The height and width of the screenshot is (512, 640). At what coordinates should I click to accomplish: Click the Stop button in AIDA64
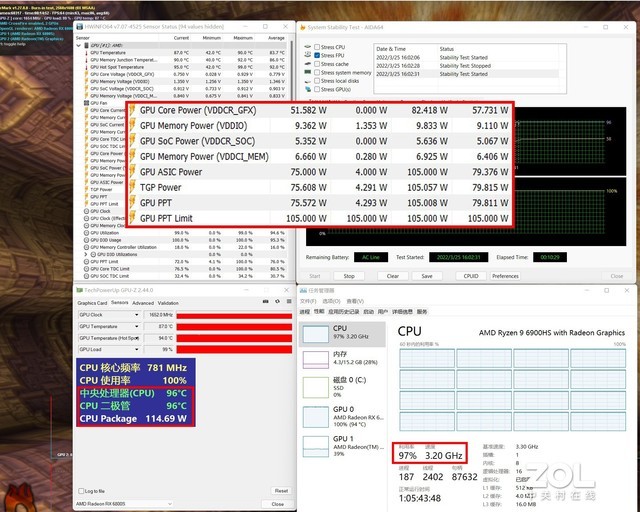click(348, 276)
